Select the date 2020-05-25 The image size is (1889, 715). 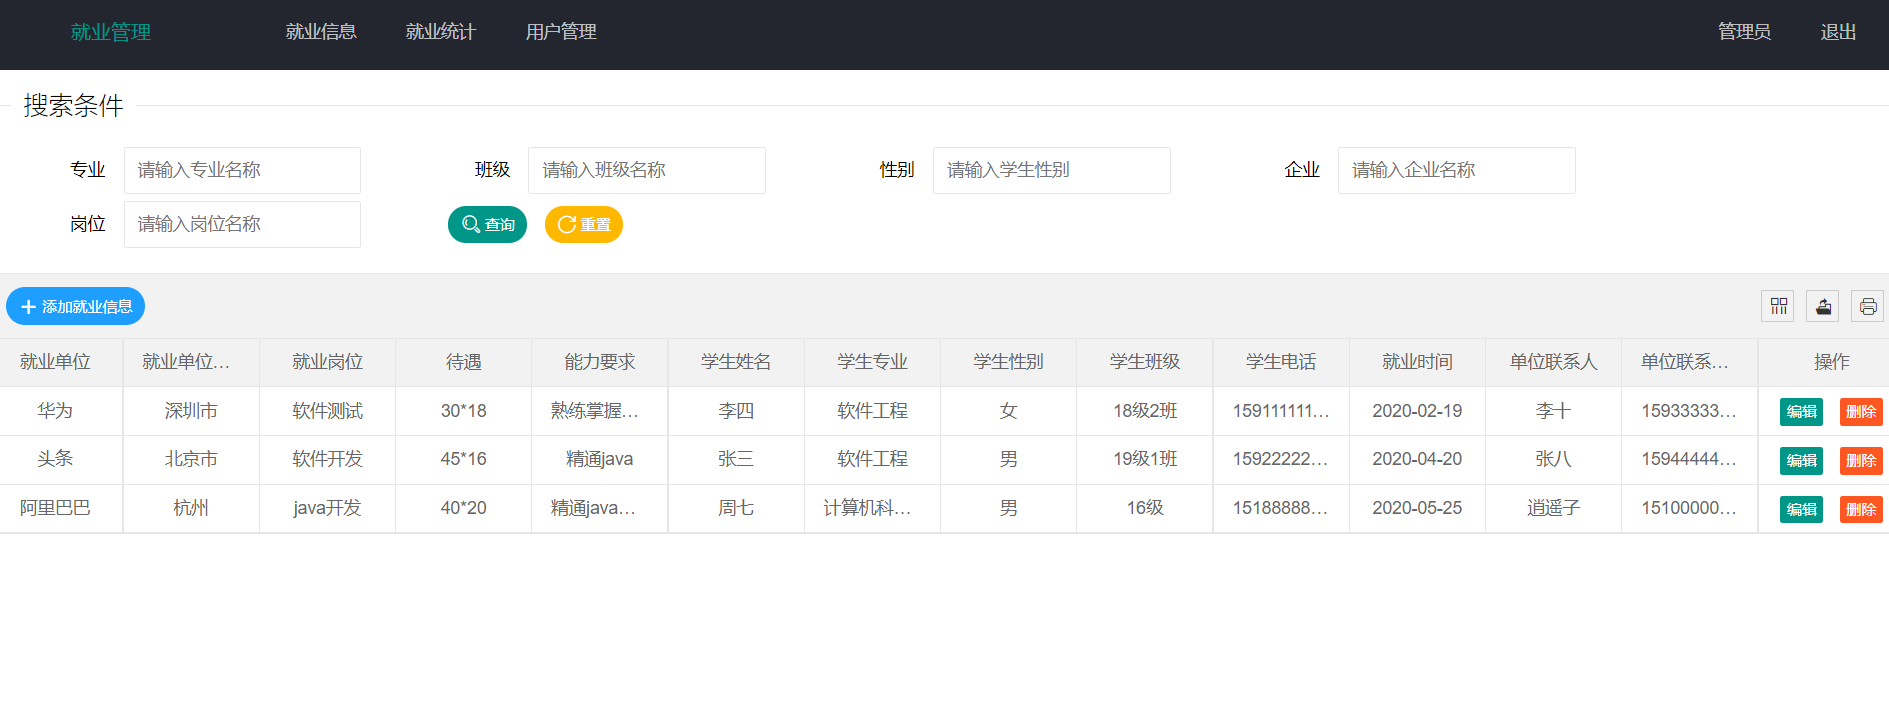(x=1417, y=508)
